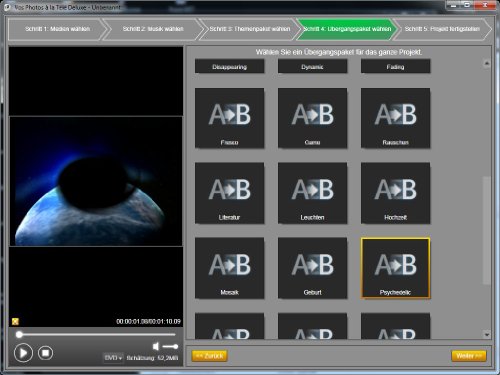
Task: Close the application window
Action: (x=485, y=5)
